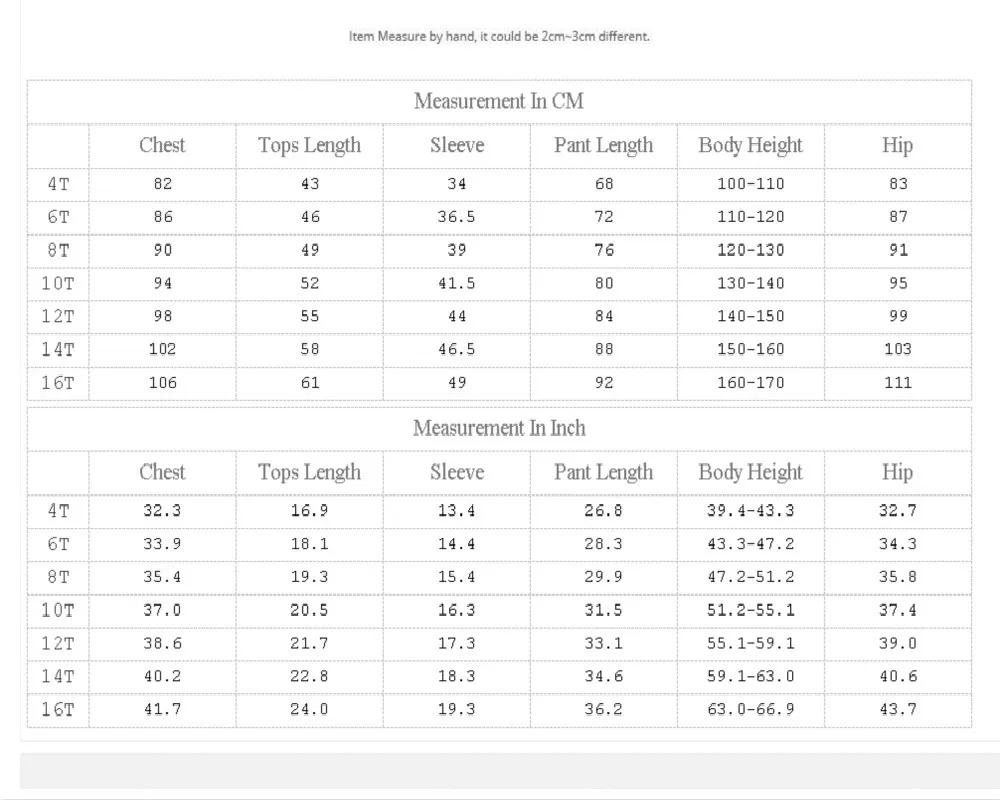Click the Hip header in Inch table
This screenshot has height=800, width=1000.
click(x=897, y=473)
